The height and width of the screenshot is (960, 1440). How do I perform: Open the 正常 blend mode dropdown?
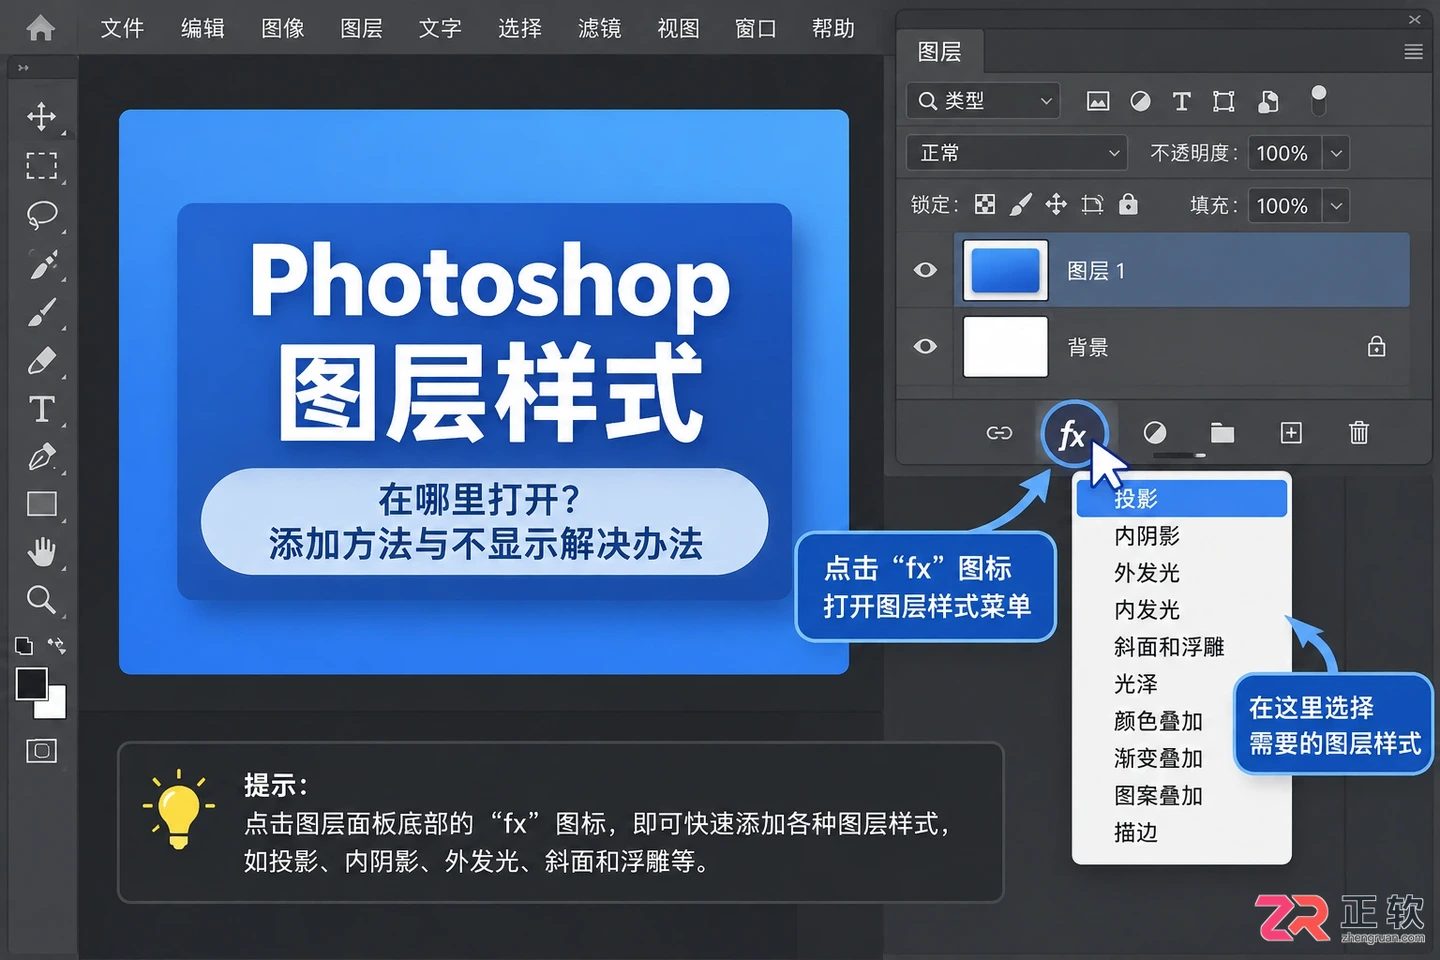click(1018, 153)
